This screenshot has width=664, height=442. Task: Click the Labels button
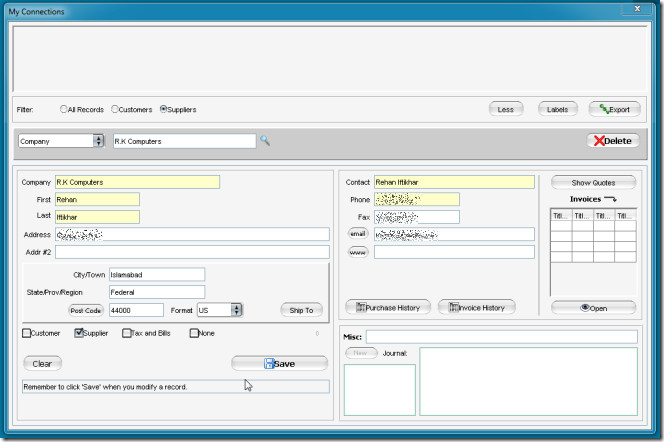(x=557, y=109)
